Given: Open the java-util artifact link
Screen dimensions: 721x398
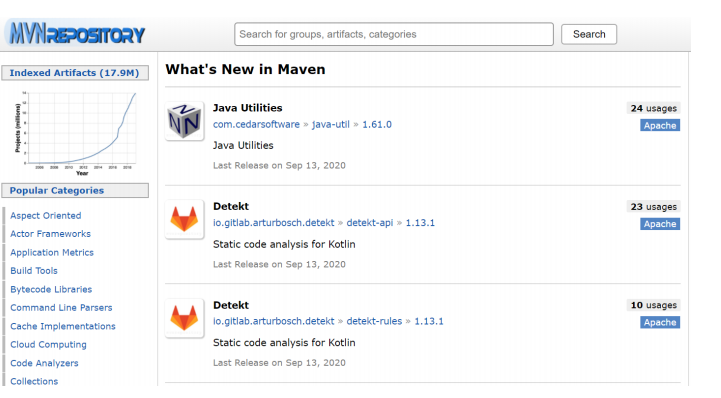Looking at the screenshot, I should pyautogui.click(x=331, y=124).
